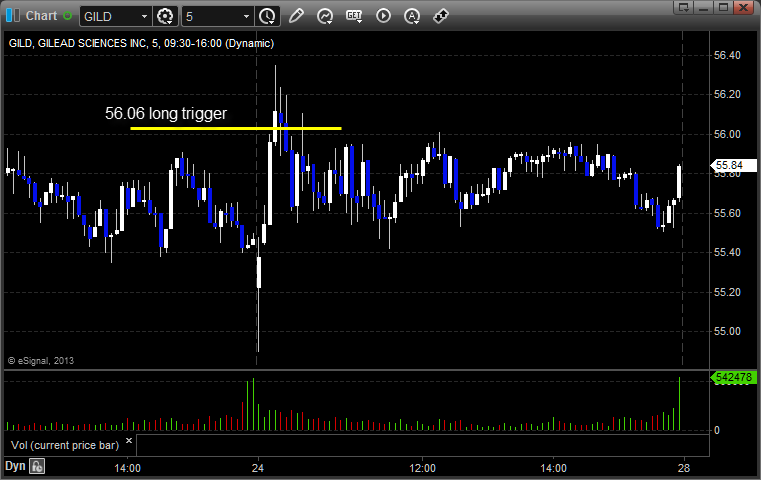
Task: Close the chart window
Action: 743,7
